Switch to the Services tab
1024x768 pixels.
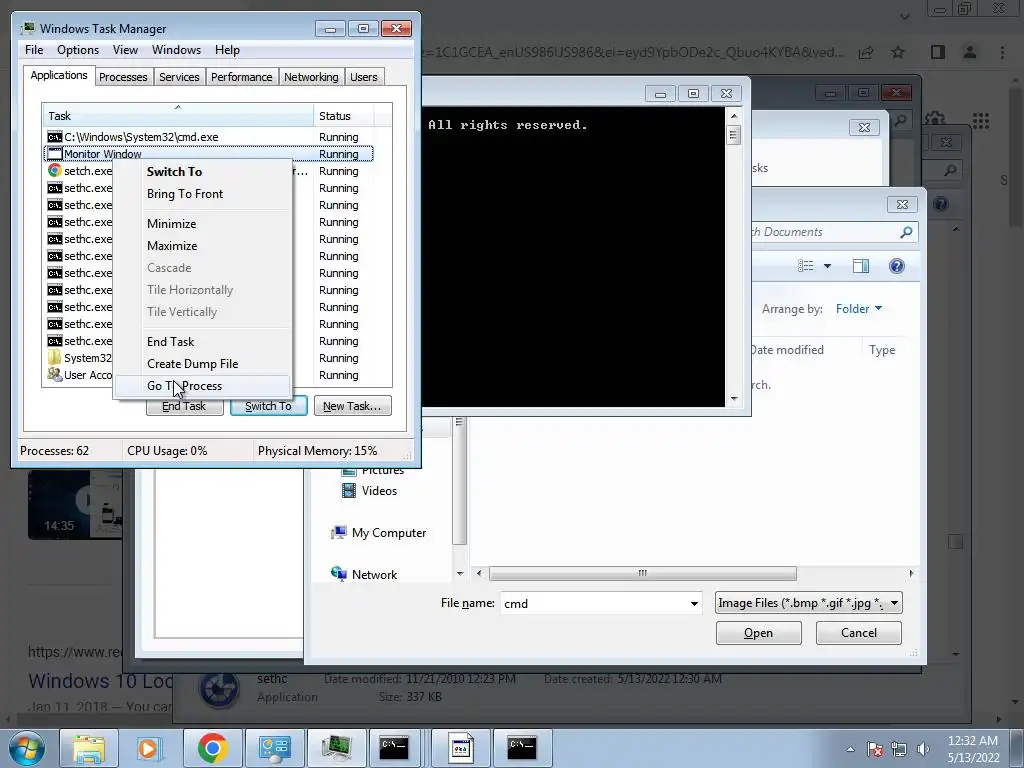point(179,77)
